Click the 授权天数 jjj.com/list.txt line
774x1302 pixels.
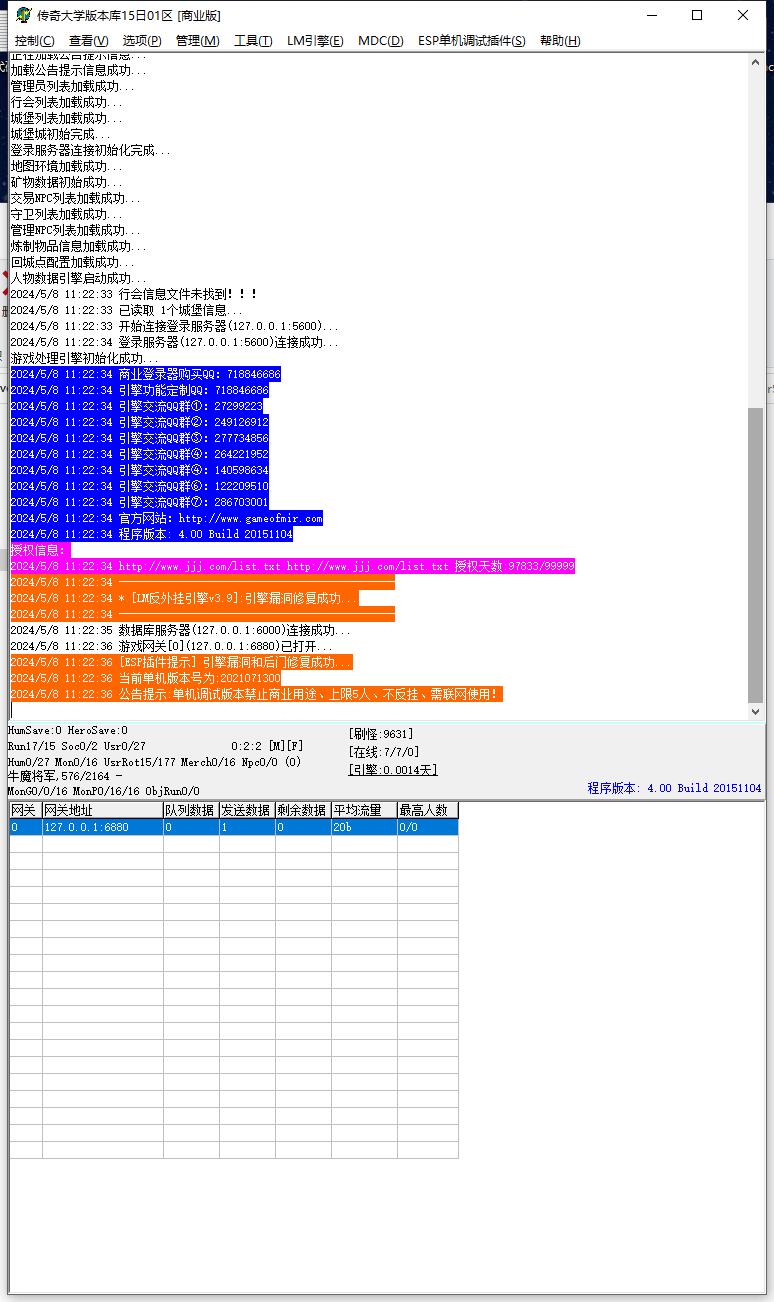(x=293, y=566)
